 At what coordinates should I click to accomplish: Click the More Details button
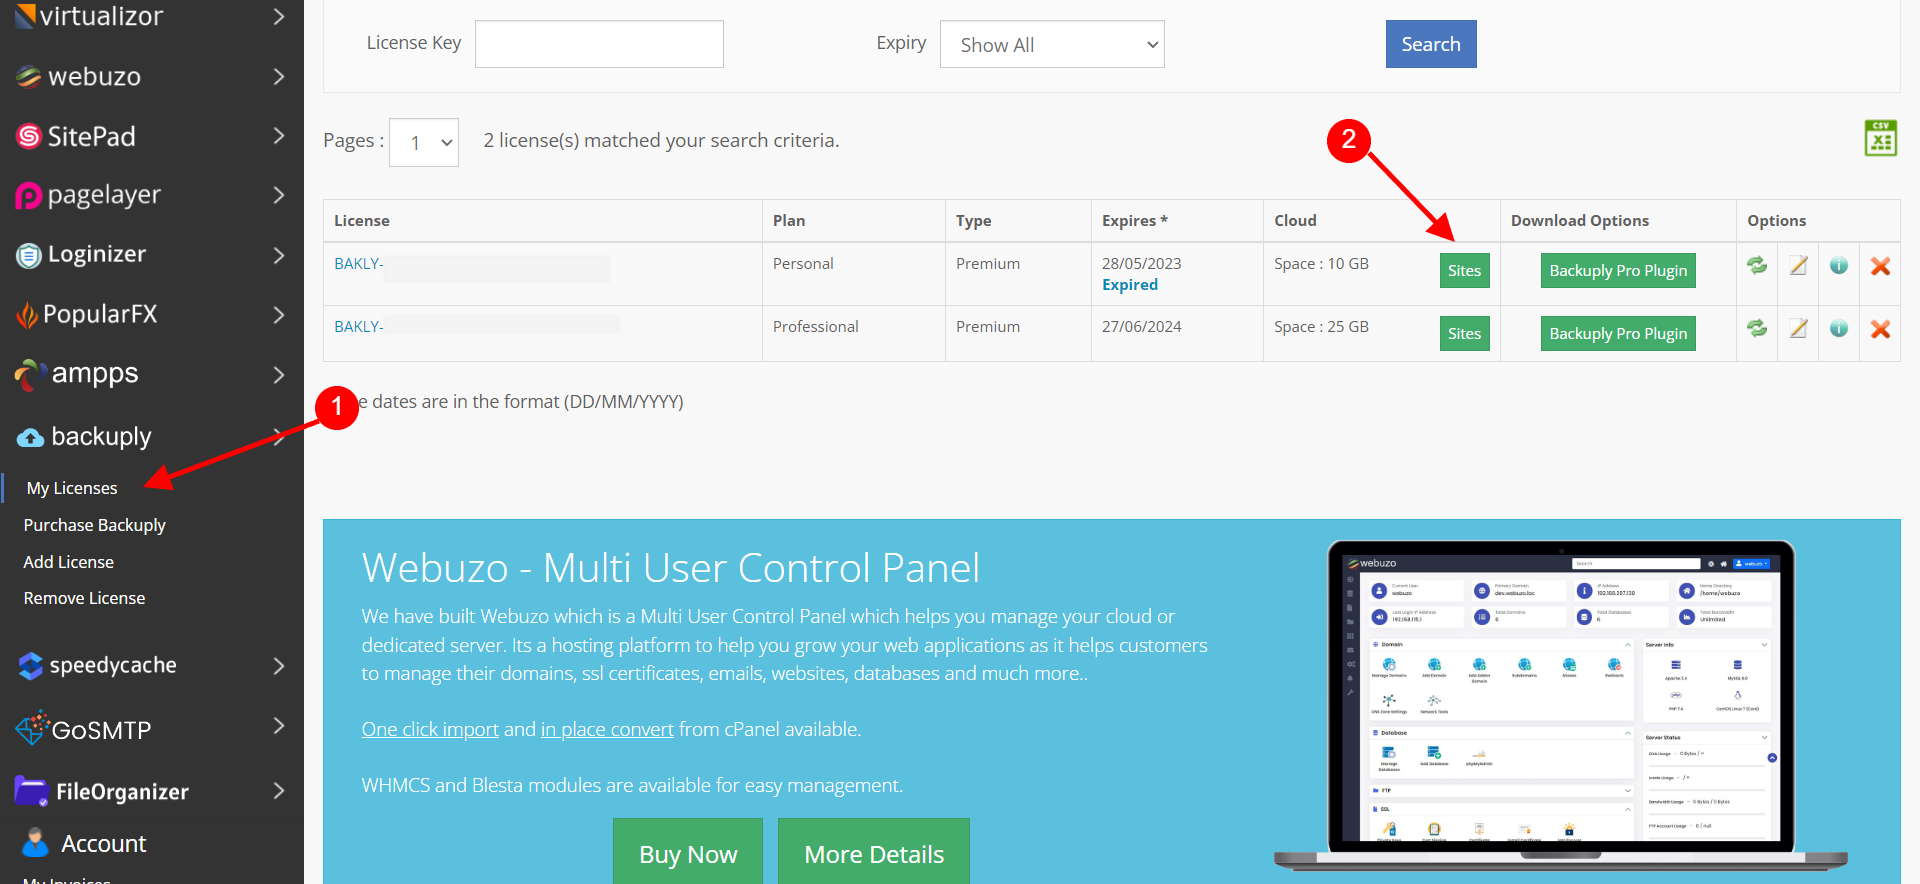(x=874, y=852)
